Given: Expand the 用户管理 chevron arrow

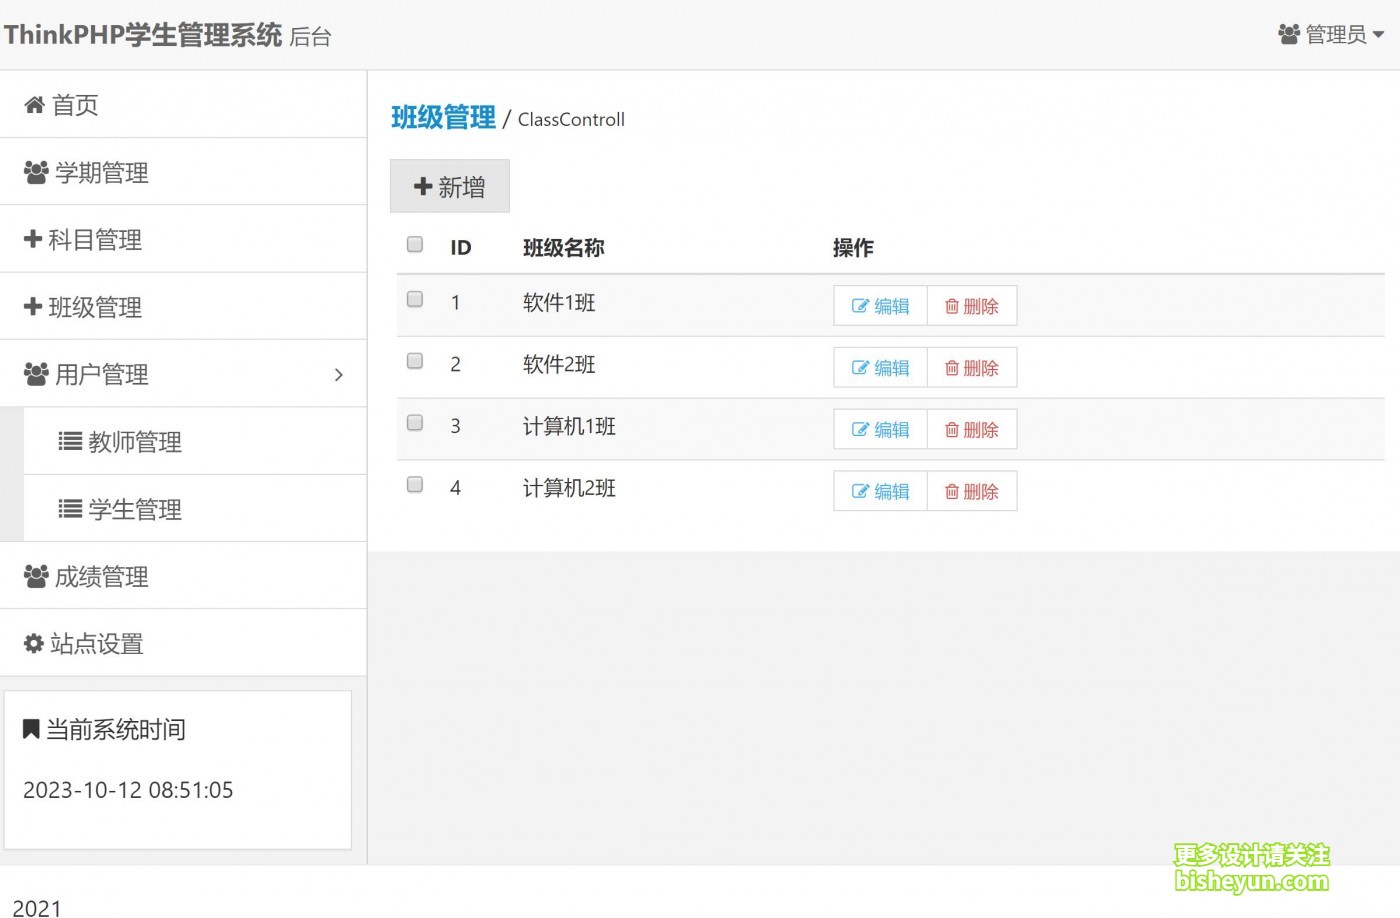Looking at the screenshot, I should click(339, 374).
